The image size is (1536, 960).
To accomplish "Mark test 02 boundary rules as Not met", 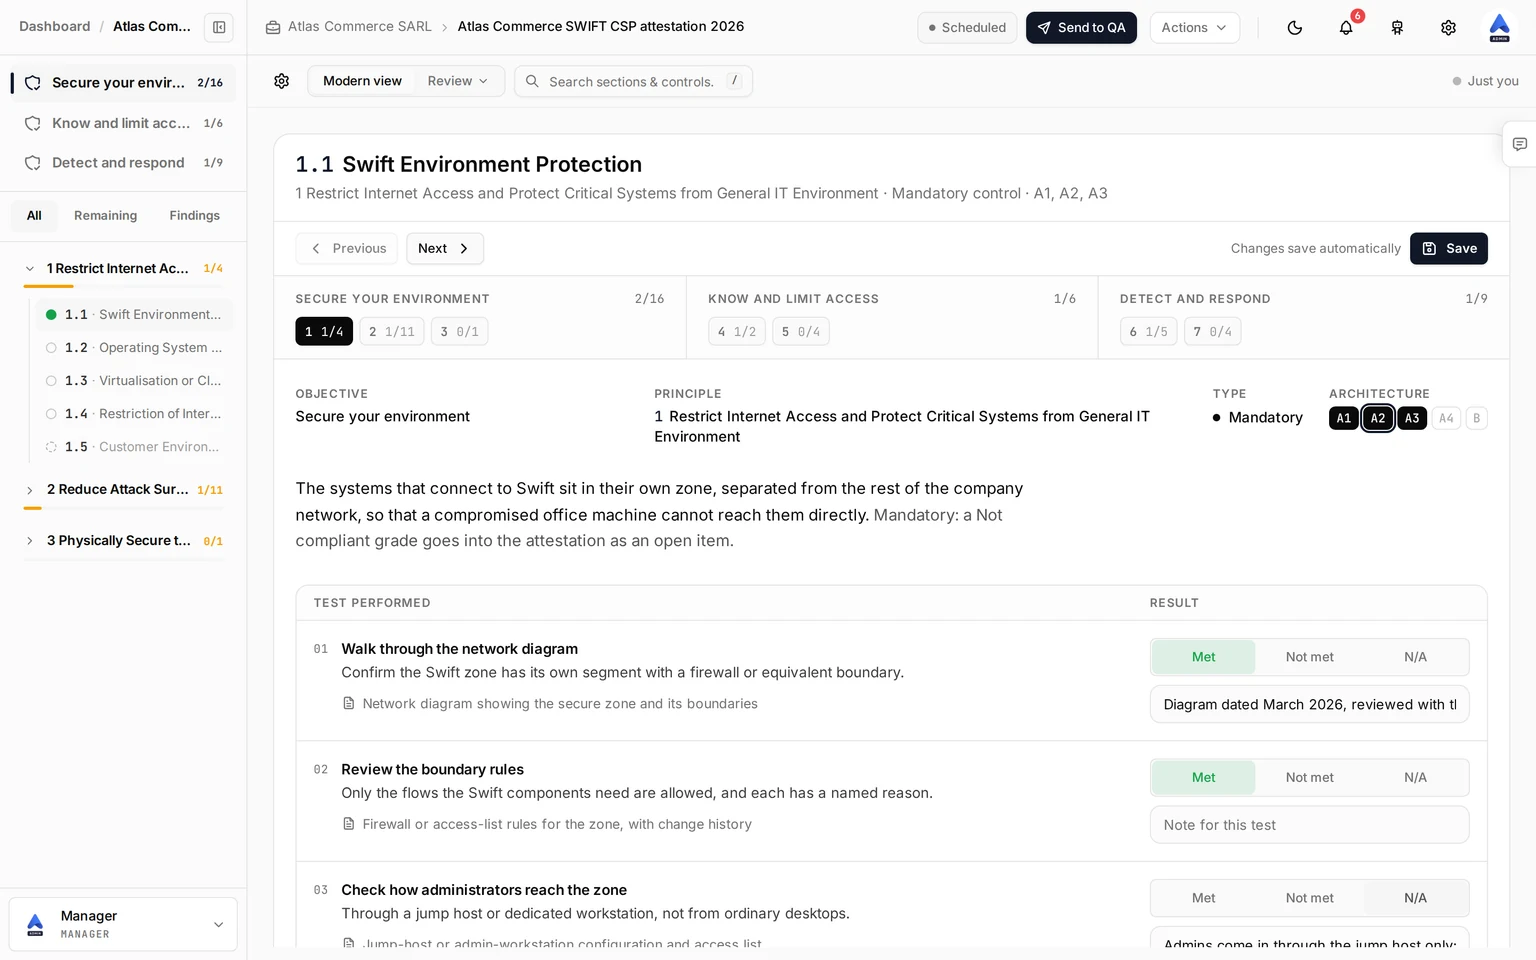I will (x=1309, y=777).
